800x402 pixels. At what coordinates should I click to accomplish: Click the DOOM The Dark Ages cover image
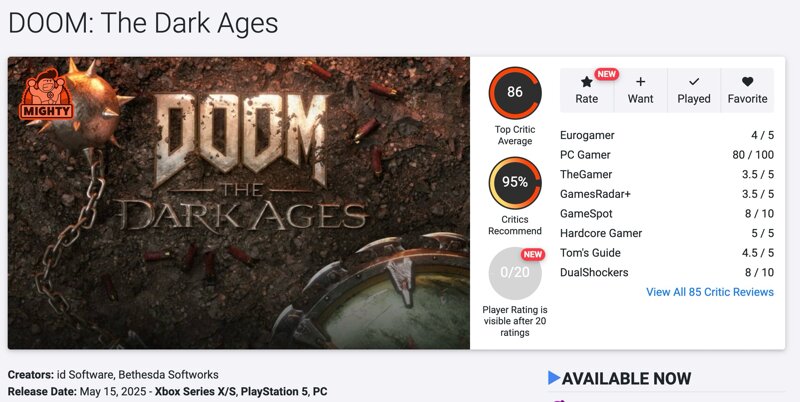coord(239,203)
